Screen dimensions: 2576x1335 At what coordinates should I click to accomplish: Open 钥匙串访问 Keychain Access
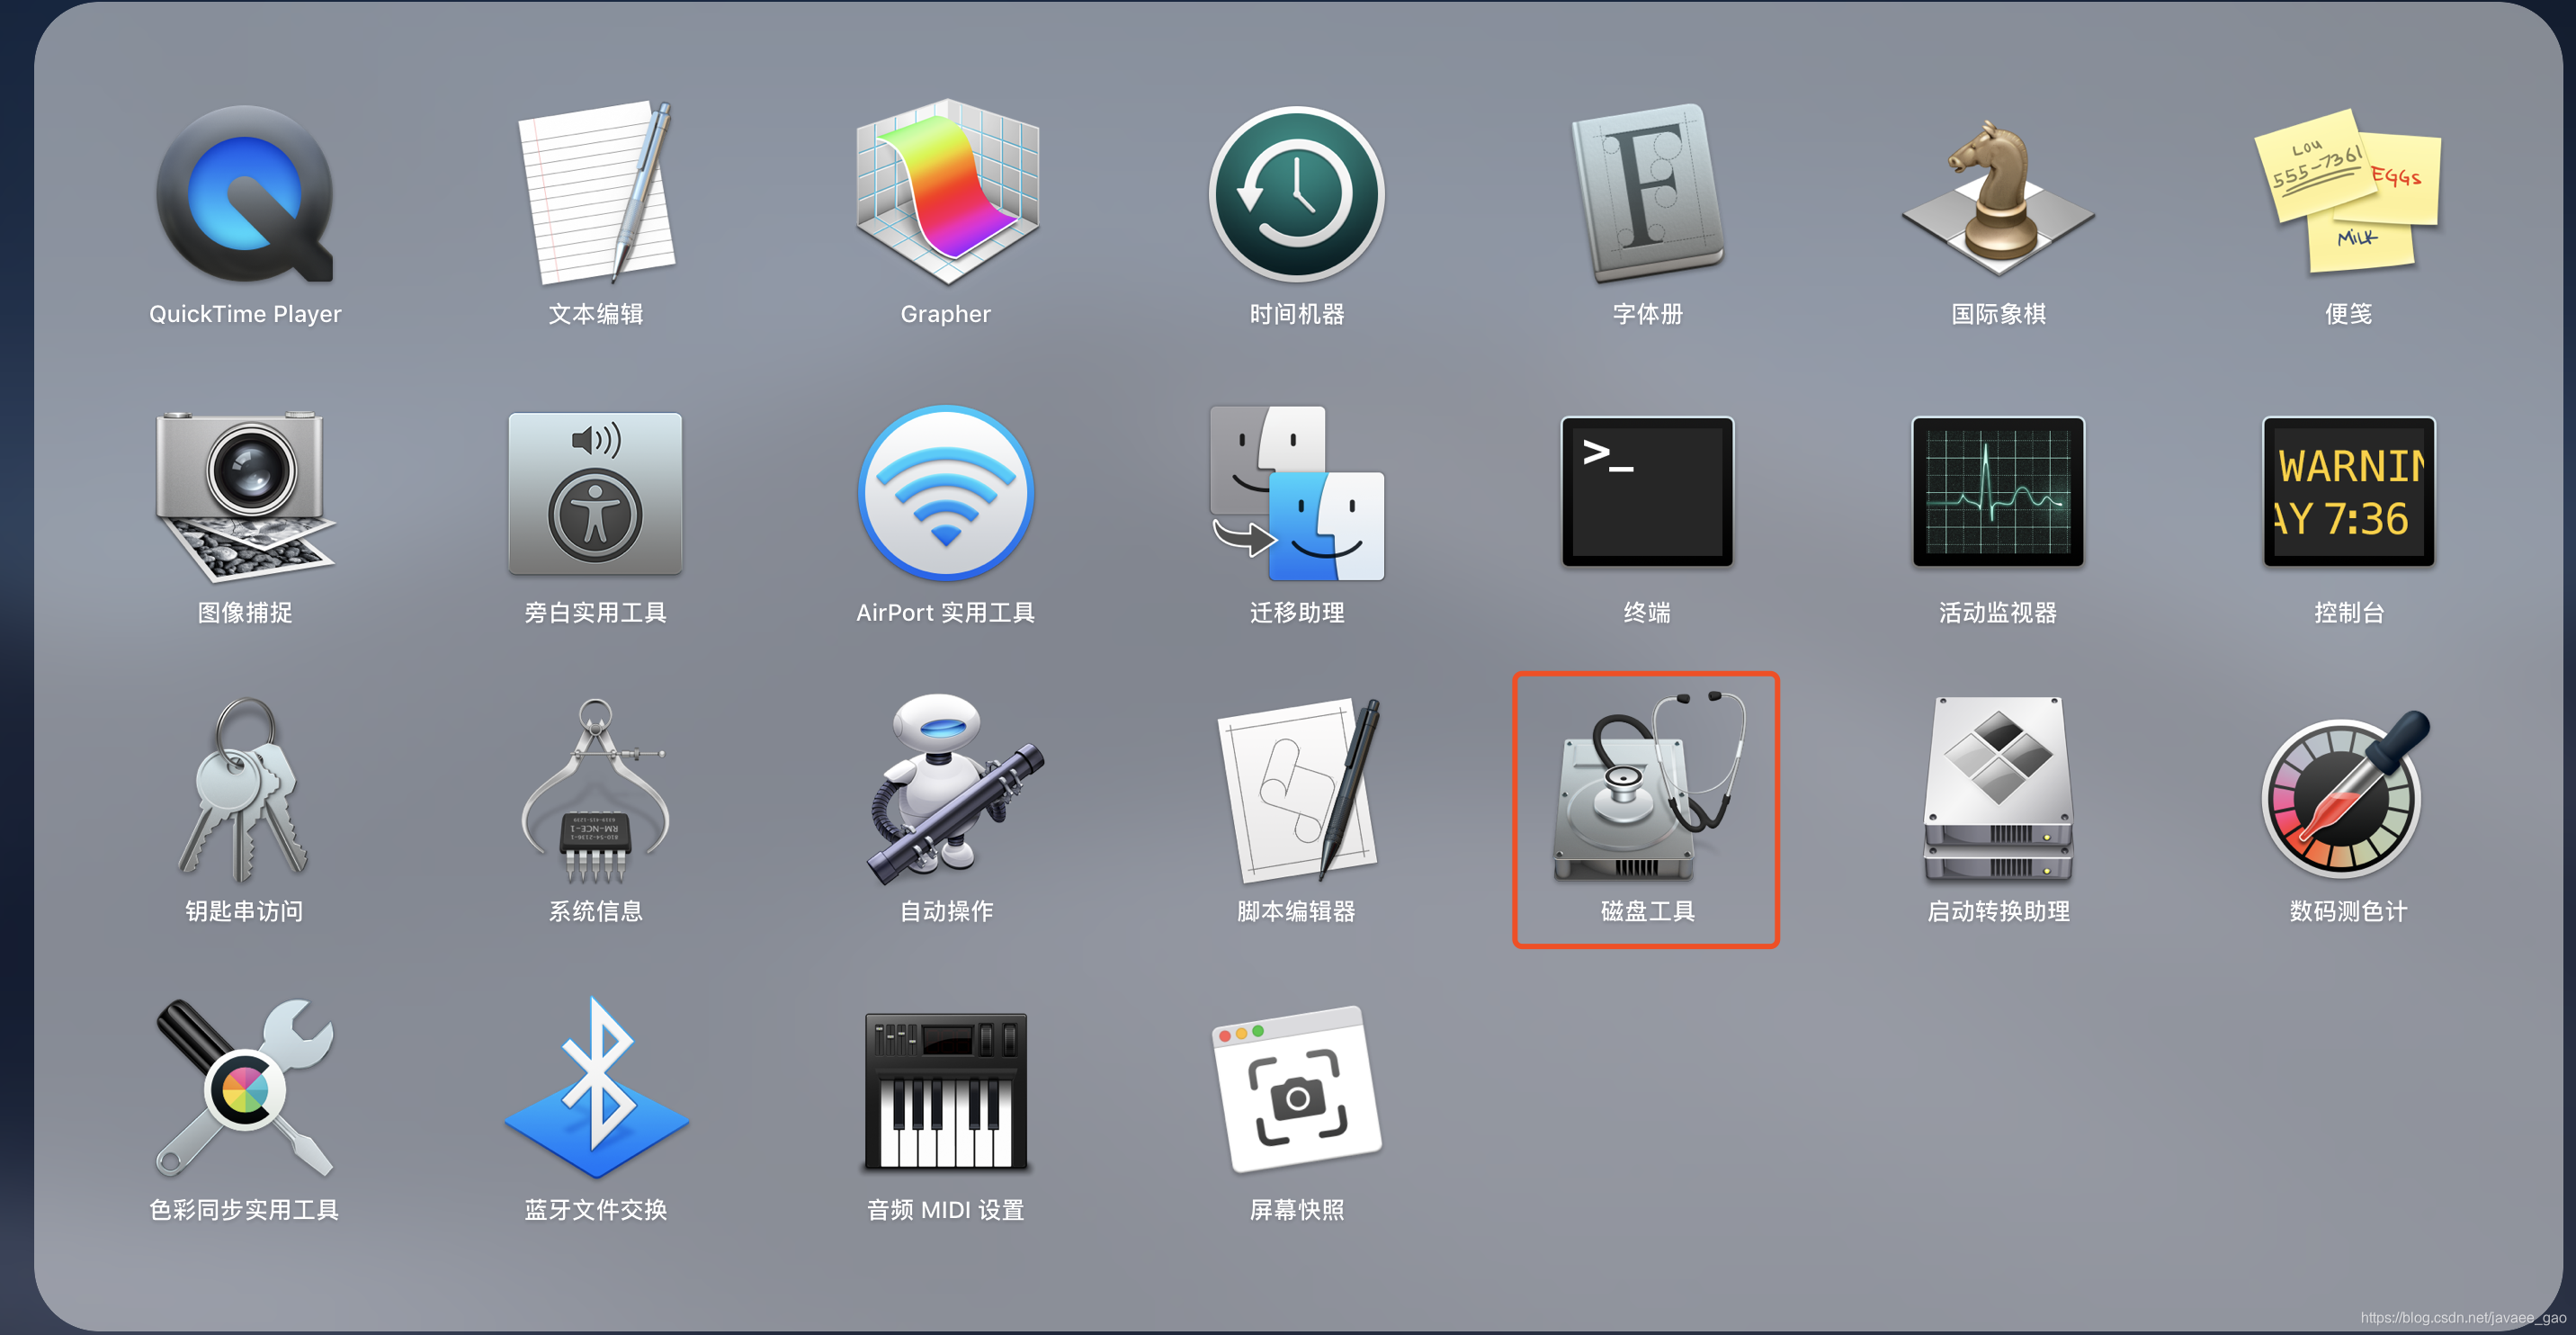(x=245, y=790)
